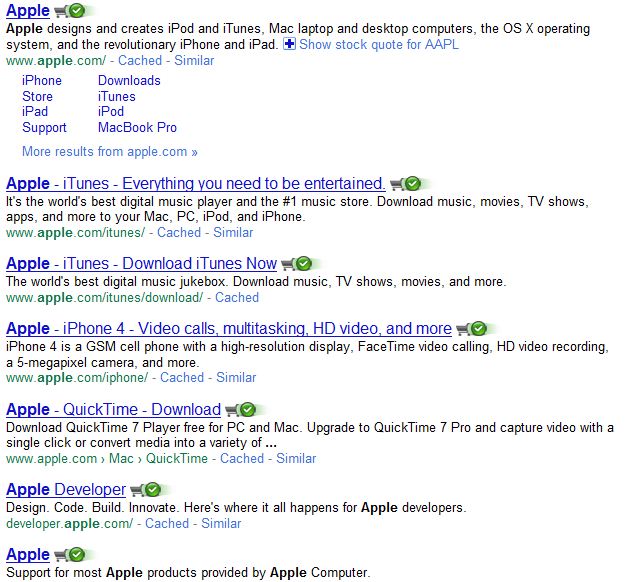Go to the iPhone sitelink
Image resolution: width=630 pixels, height=582 pixels.
tap(42, 81)
